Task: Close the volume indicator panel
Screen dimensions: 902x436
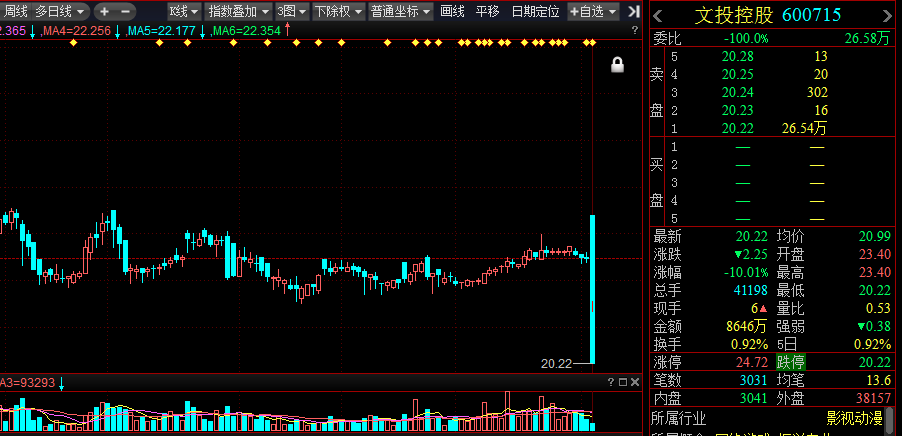Action: (x=635, y=382)
